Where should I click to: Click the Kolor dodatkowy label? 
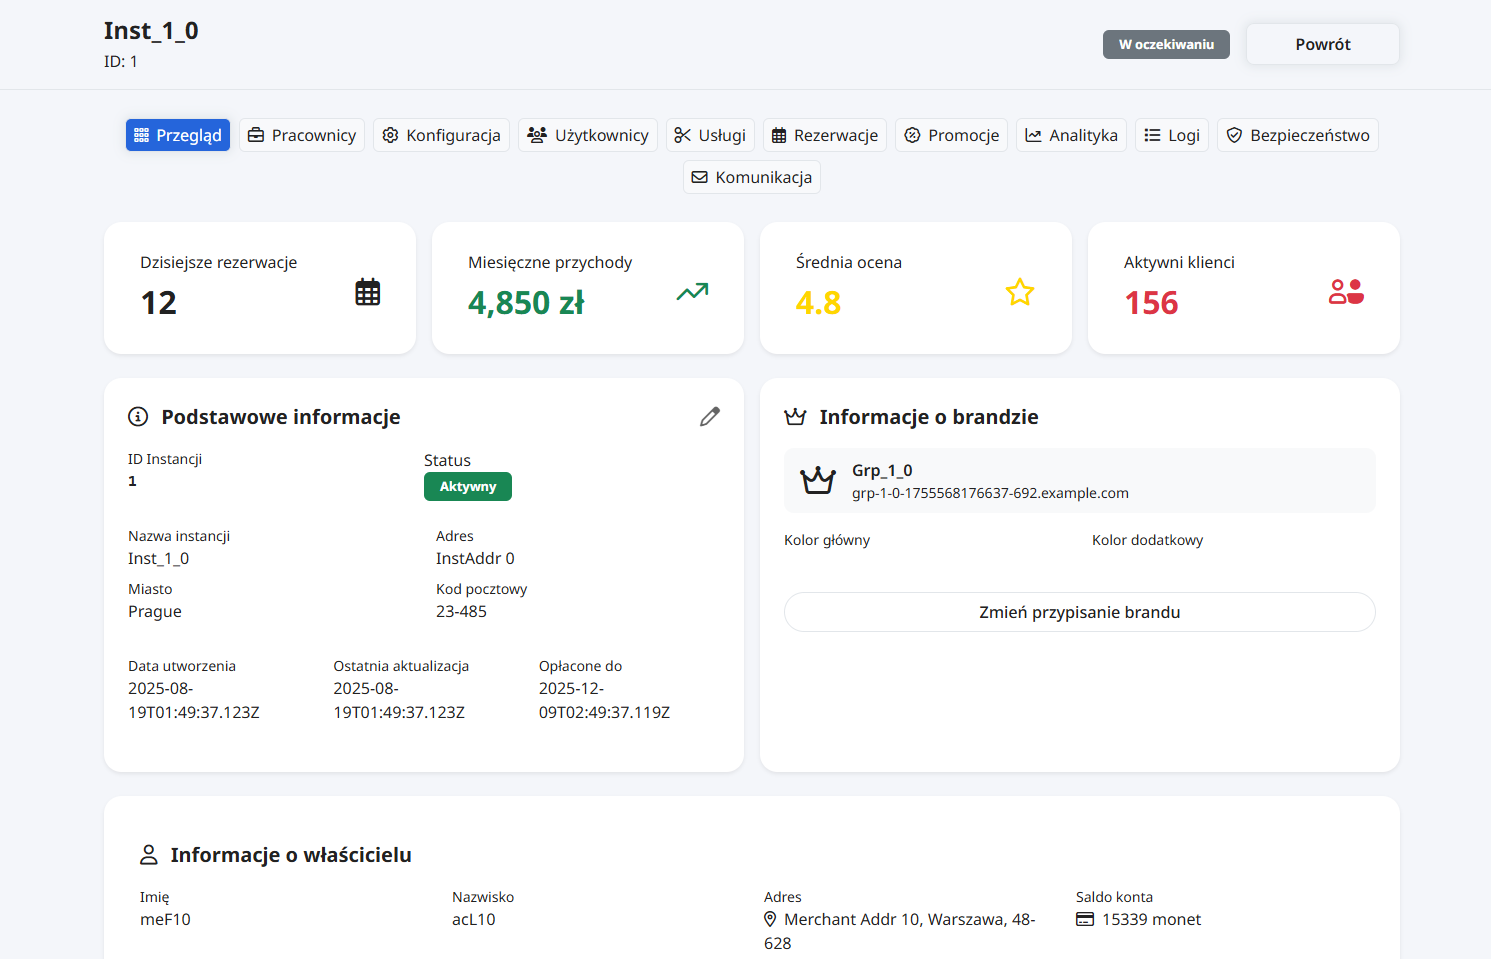click(x=1147, y=540)
